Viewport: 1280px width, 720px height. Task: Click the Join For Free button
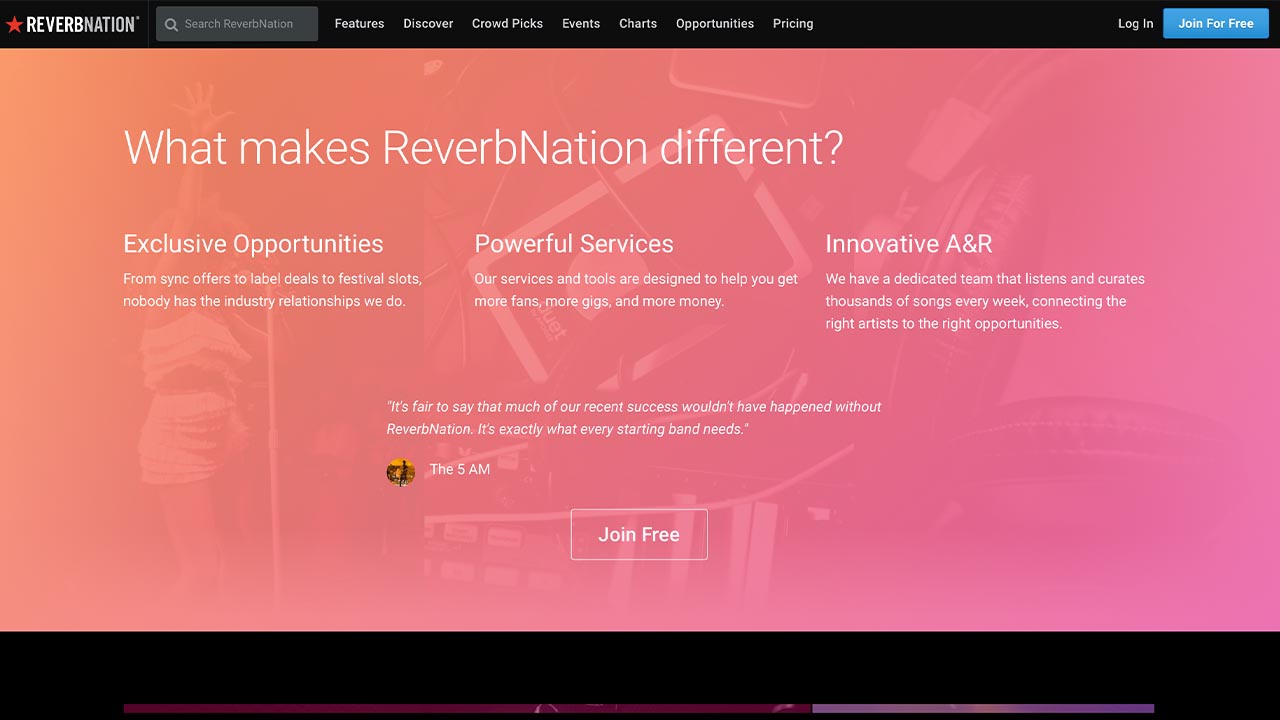1216,23
